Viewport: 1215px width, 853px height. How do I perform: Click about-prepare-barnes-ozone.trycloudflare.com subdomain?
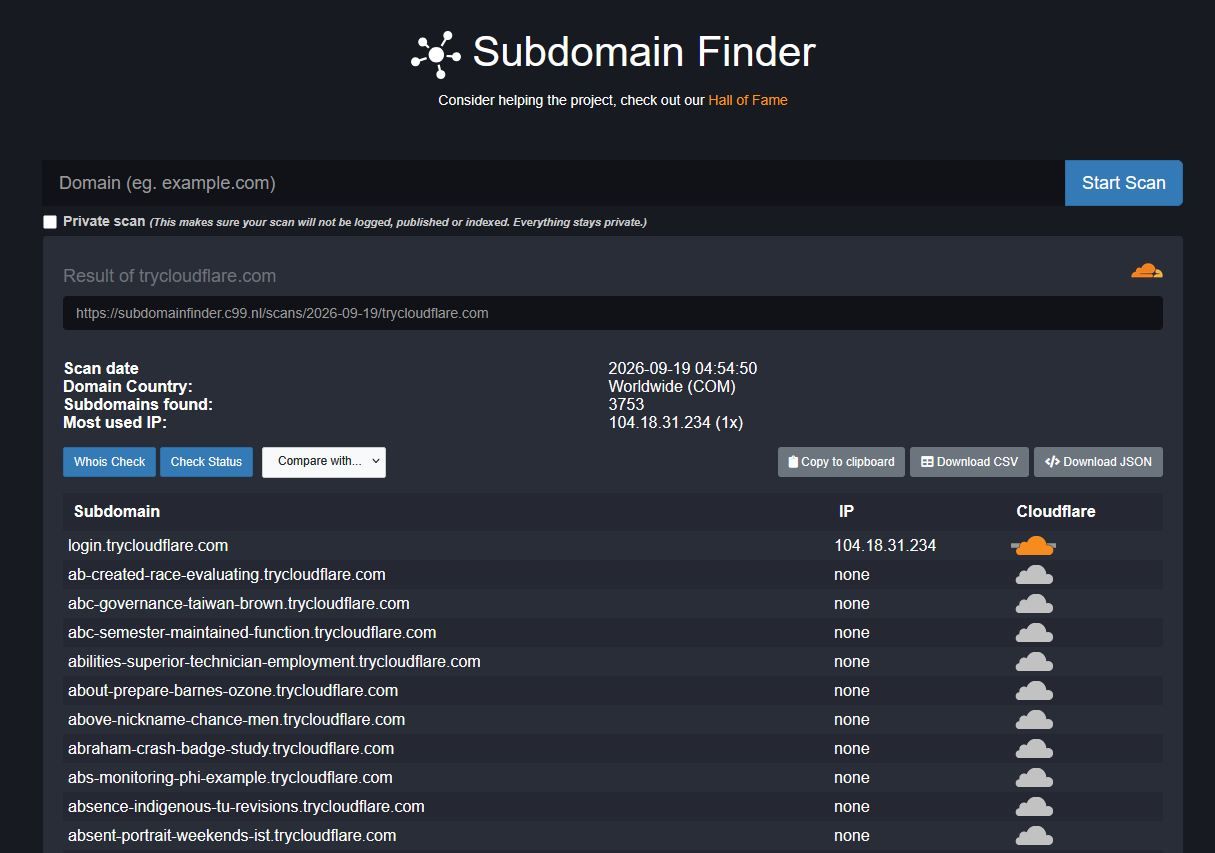point(233,691)
